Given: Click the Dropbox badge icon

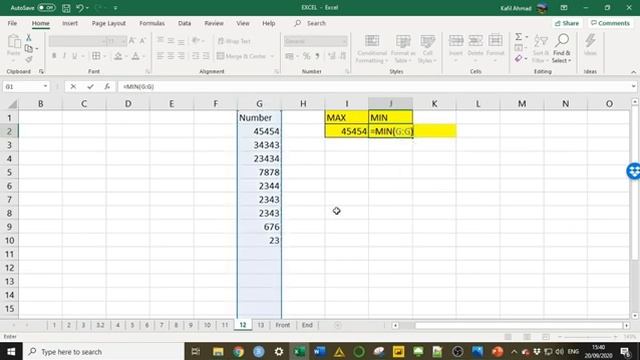Looking at the screenshot, I should click(x=634, y=171).
